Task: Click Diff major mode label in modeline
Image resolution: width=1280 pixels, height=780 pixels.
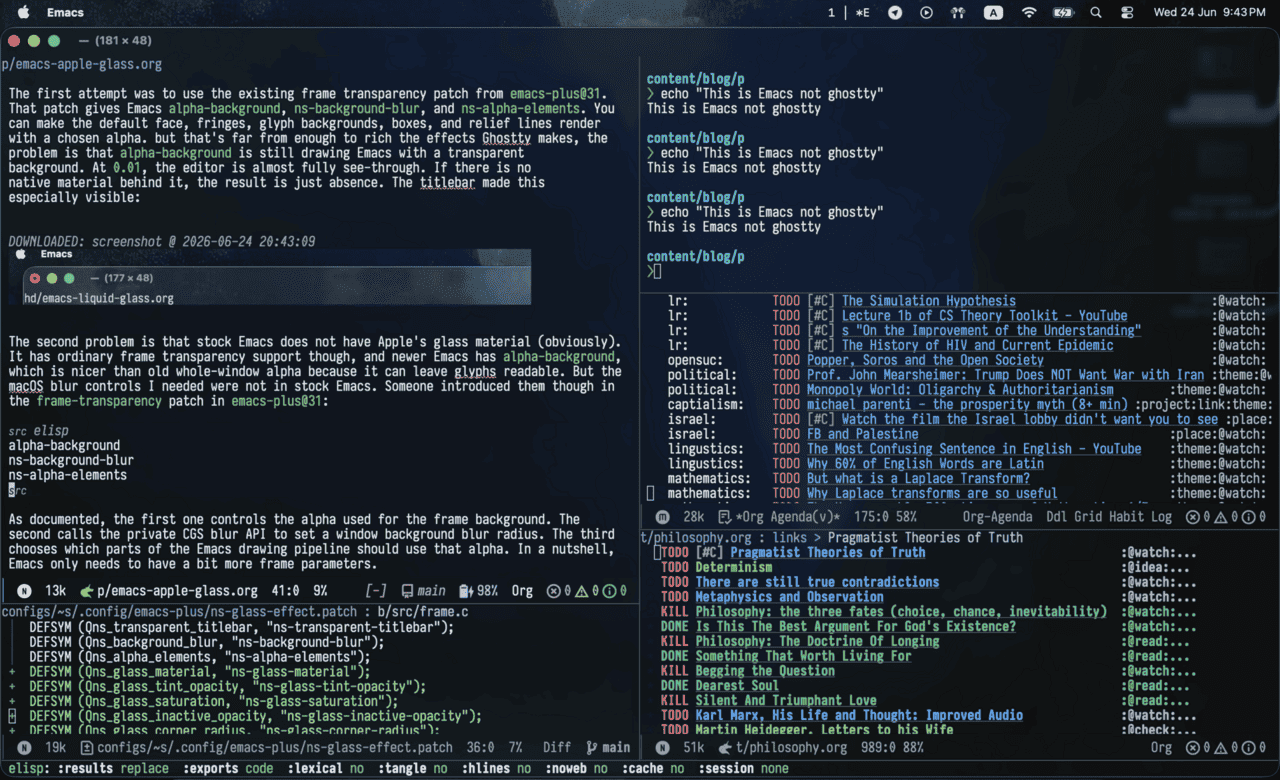Action: tap(557, 747)
